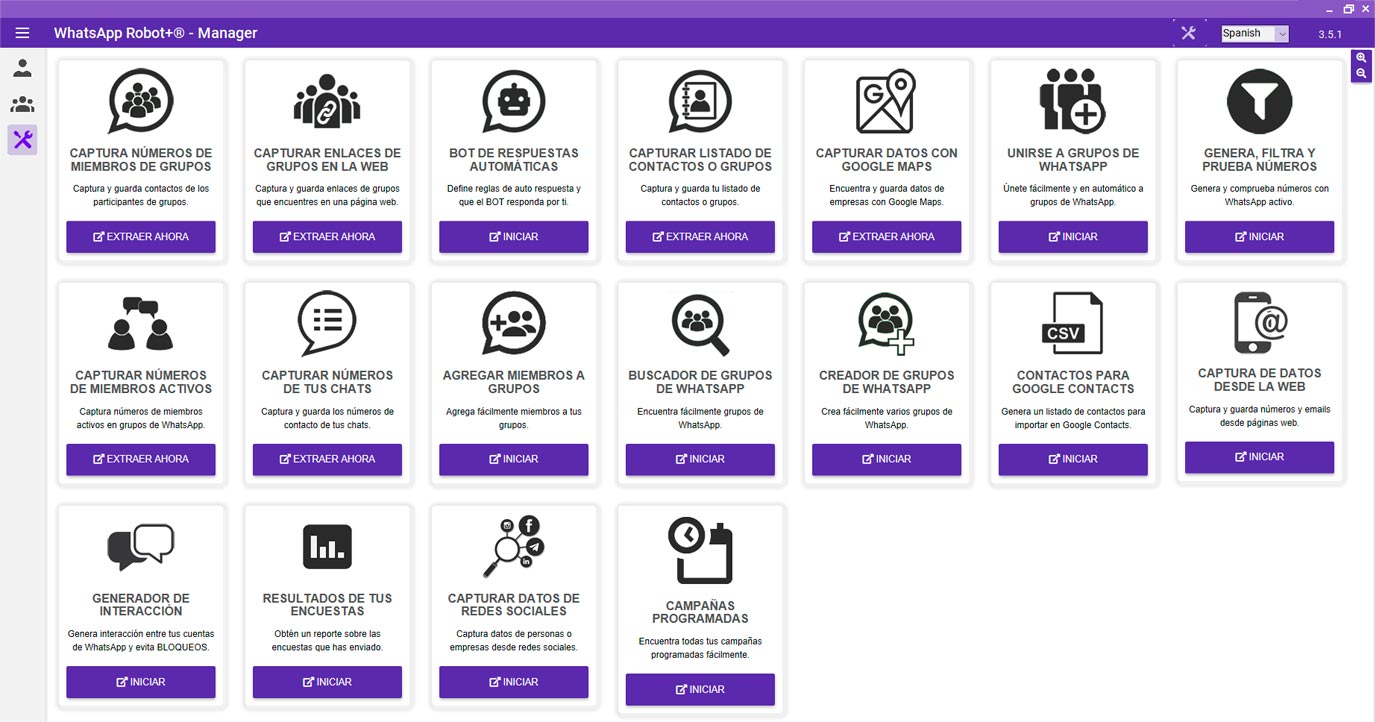Click Iniciar for Buscador de Grupos

point(700,459)
